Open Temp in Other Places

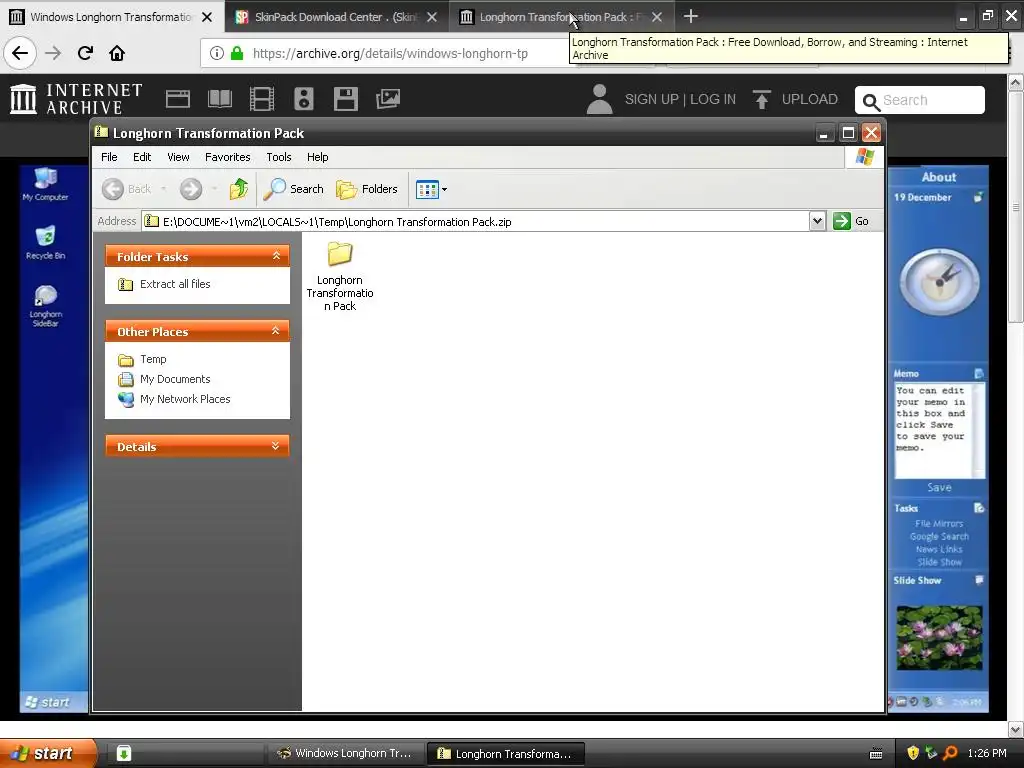[x=153, y=359]
